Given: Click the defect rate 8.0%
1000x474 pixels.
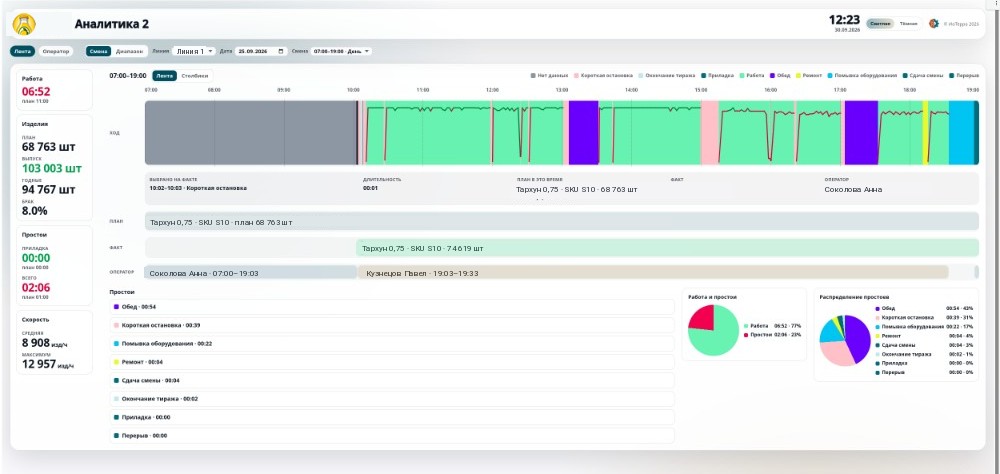Looking at the screenshot, I should click(34, 211).
